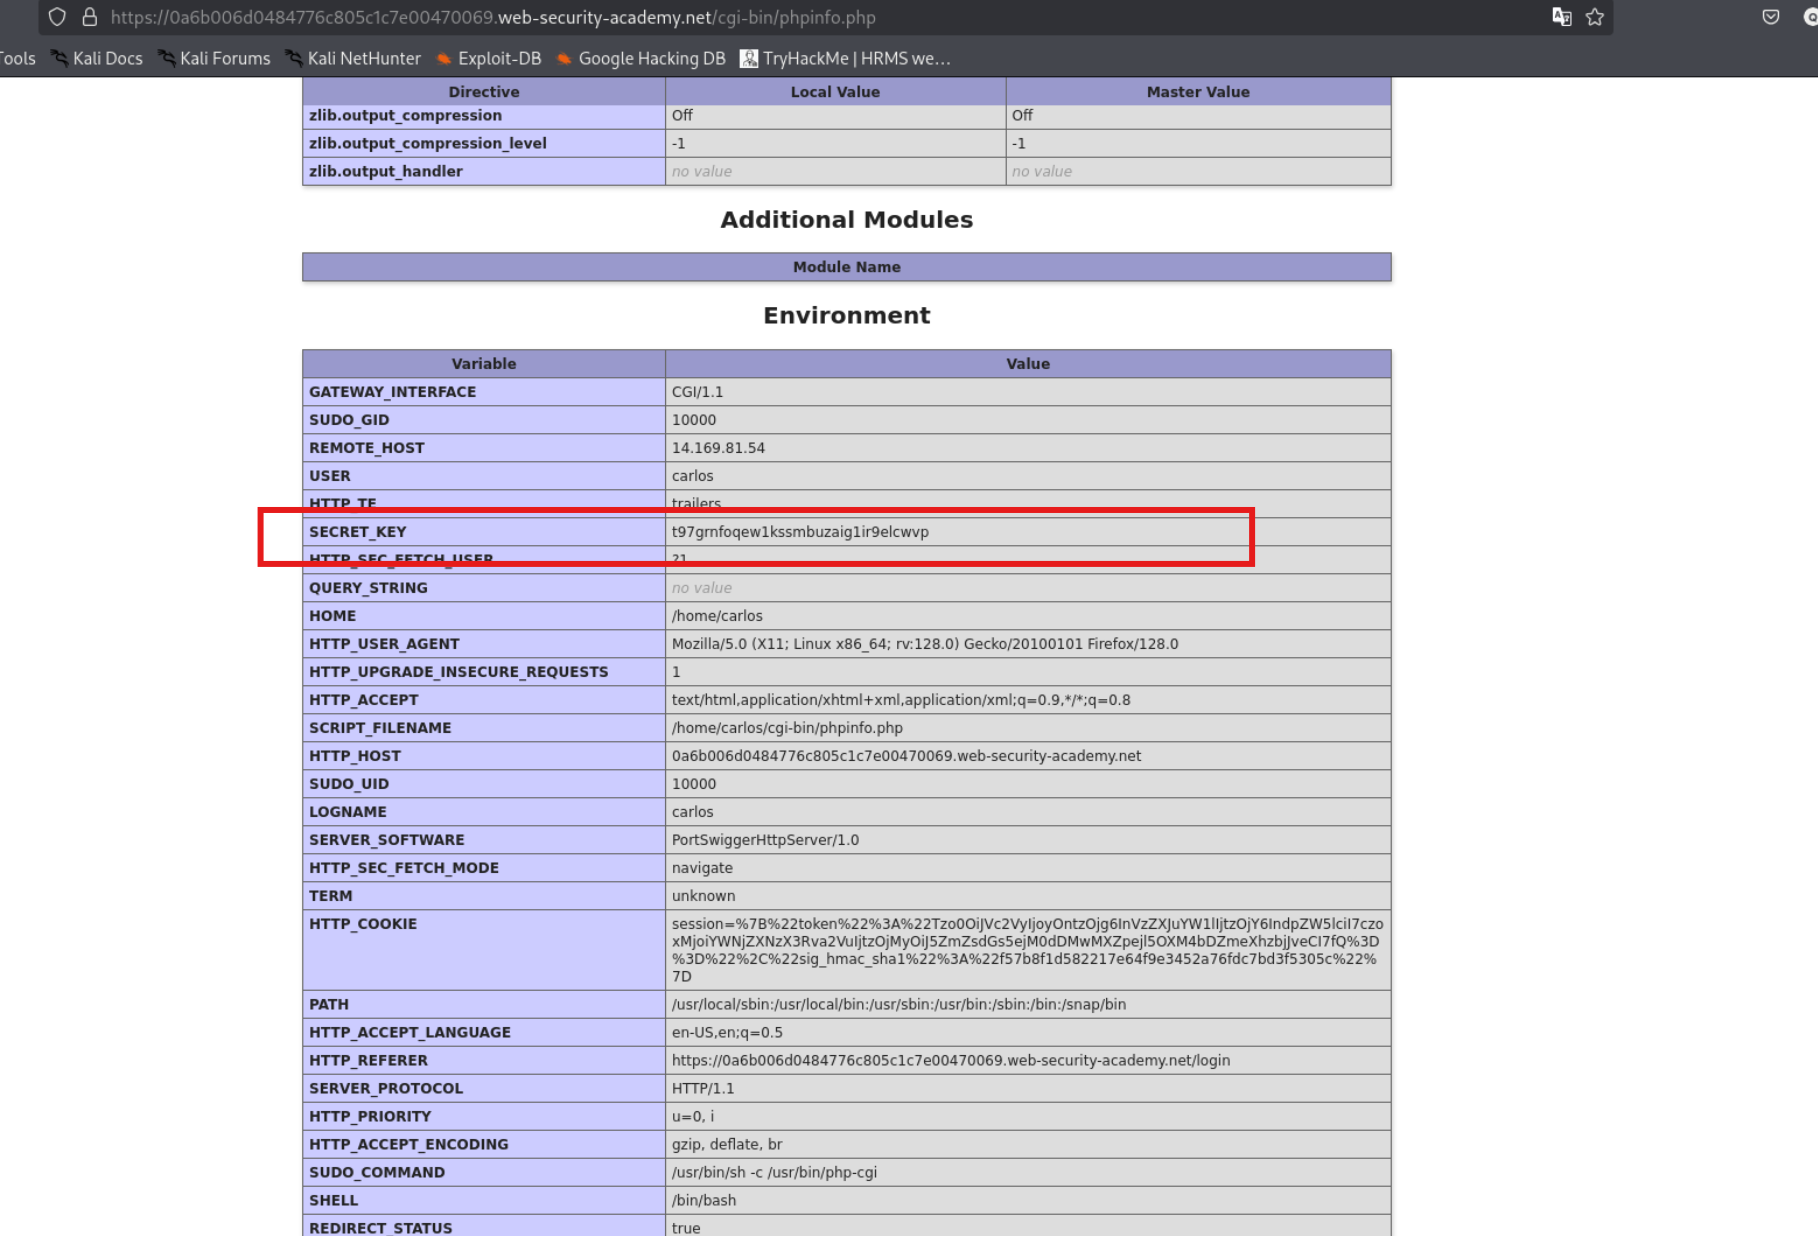Open TryHackMe HRMS bookmark
Viewport: 1818px width, 1236px height.
[x=845, y=59]
